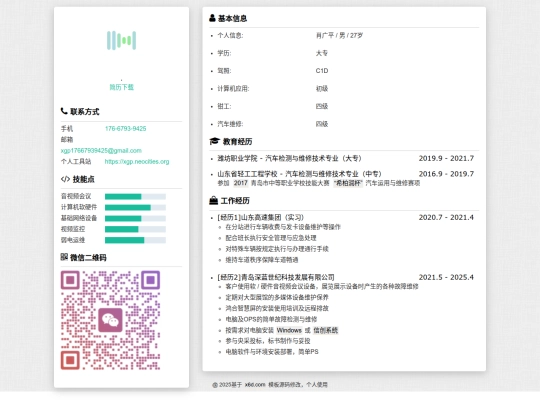Viewport: 540px width, 405px height.
Task: Click the 钳工 label
Action: (224, 106)
